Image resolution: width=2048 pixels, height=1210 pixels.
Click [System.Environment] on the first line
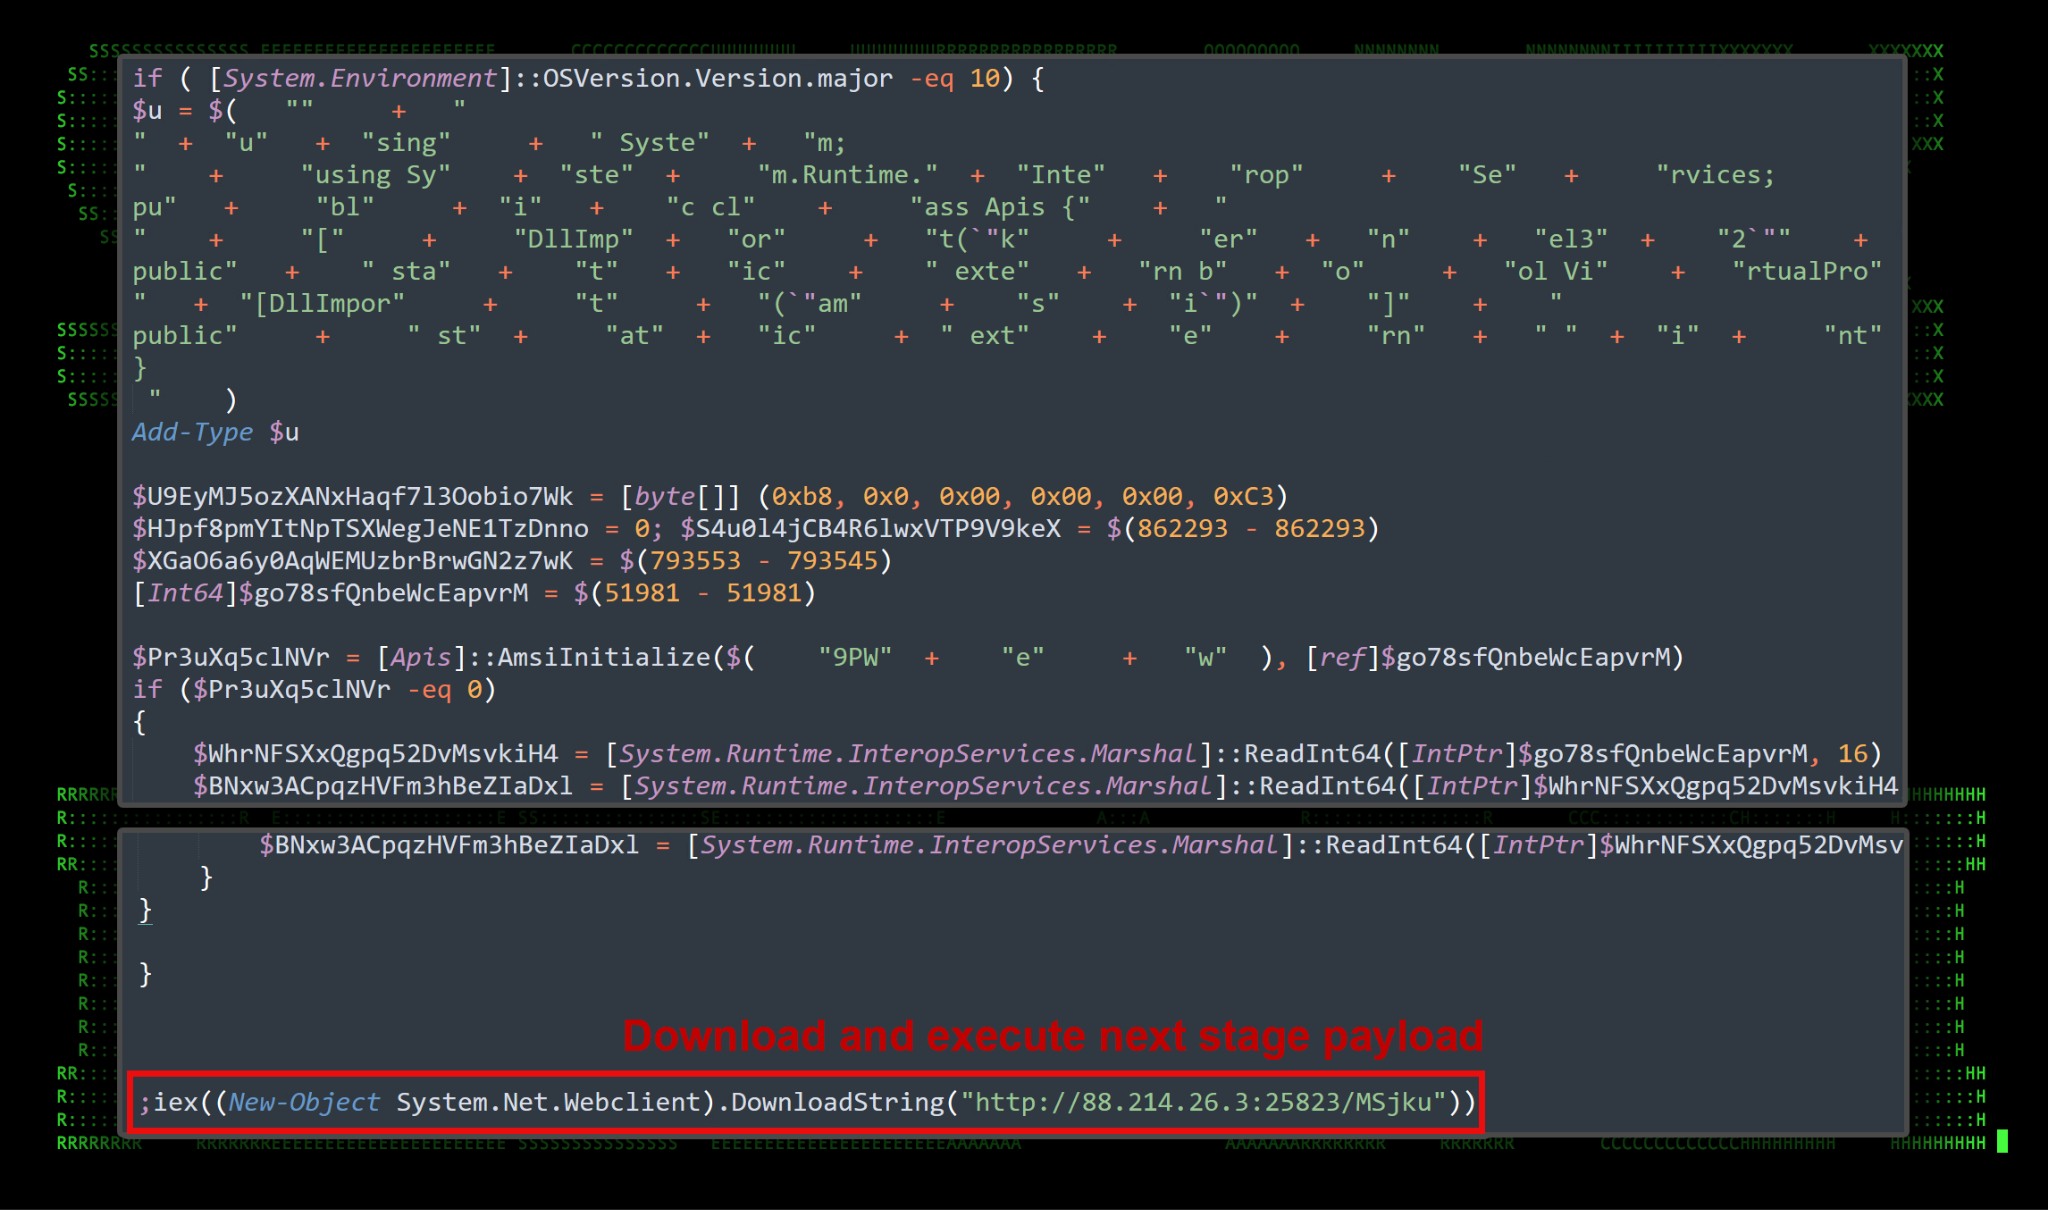[360, 78]
